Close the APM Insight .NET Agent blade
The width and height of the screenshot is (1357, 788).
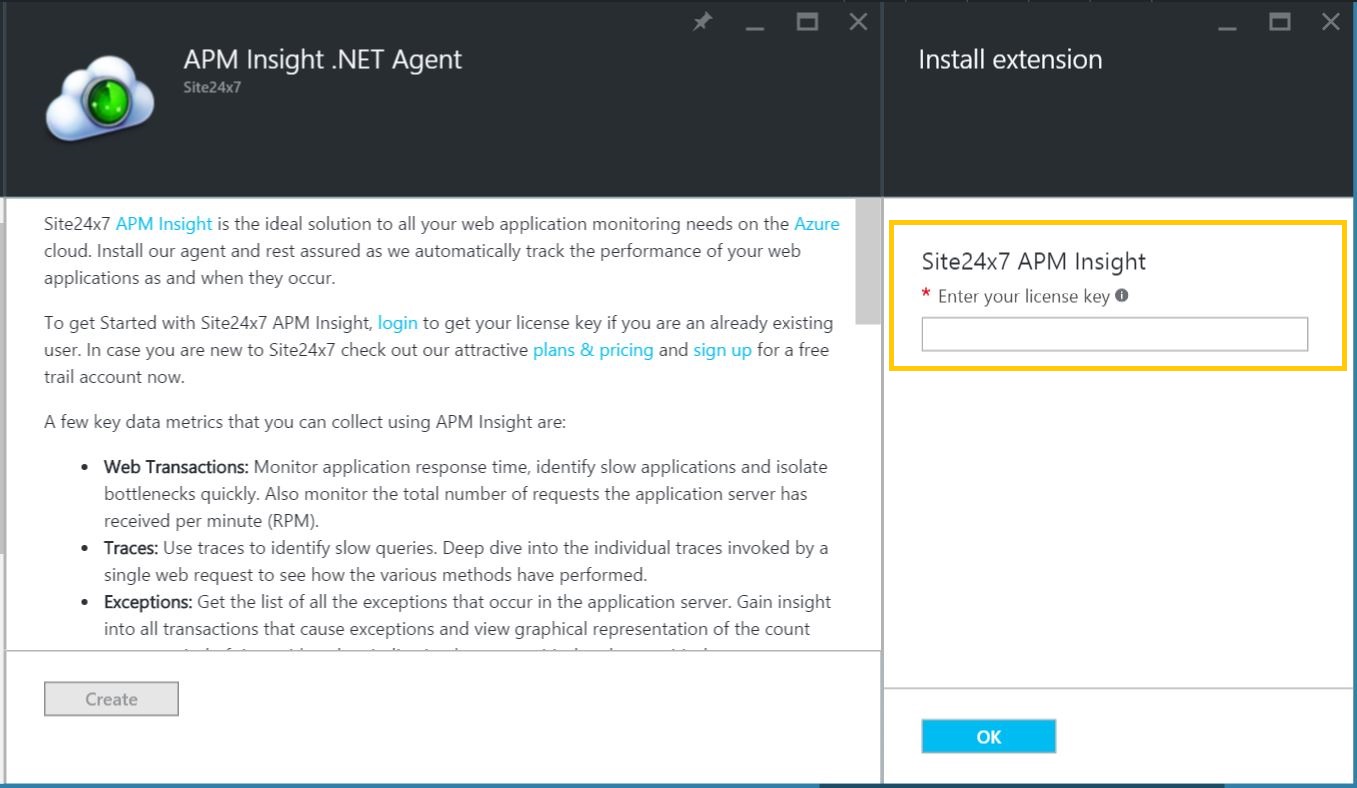[858, 22]
